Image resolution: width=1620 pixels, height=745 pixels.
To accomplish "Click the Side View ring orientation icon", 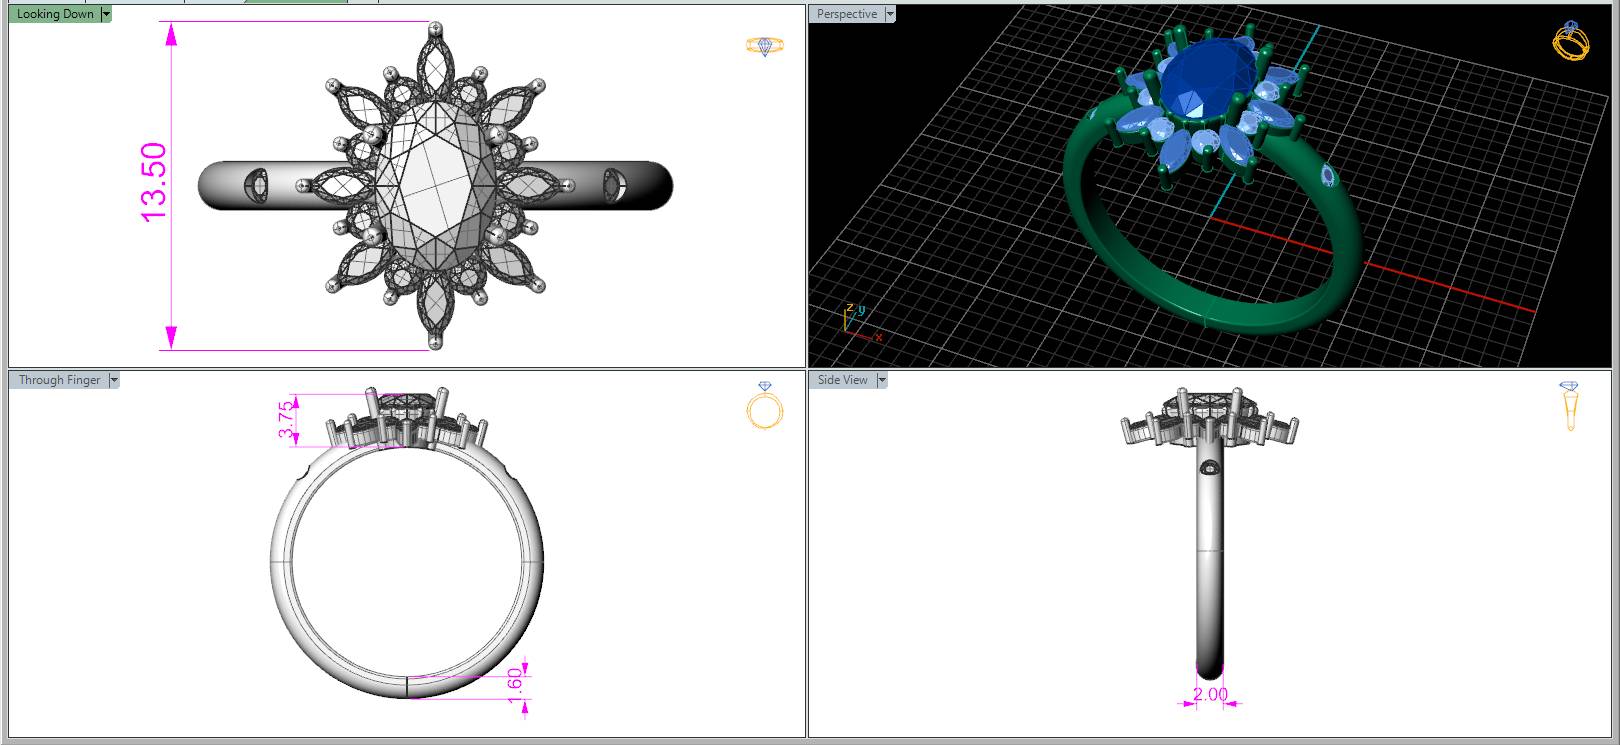I will pos(1569,405).
